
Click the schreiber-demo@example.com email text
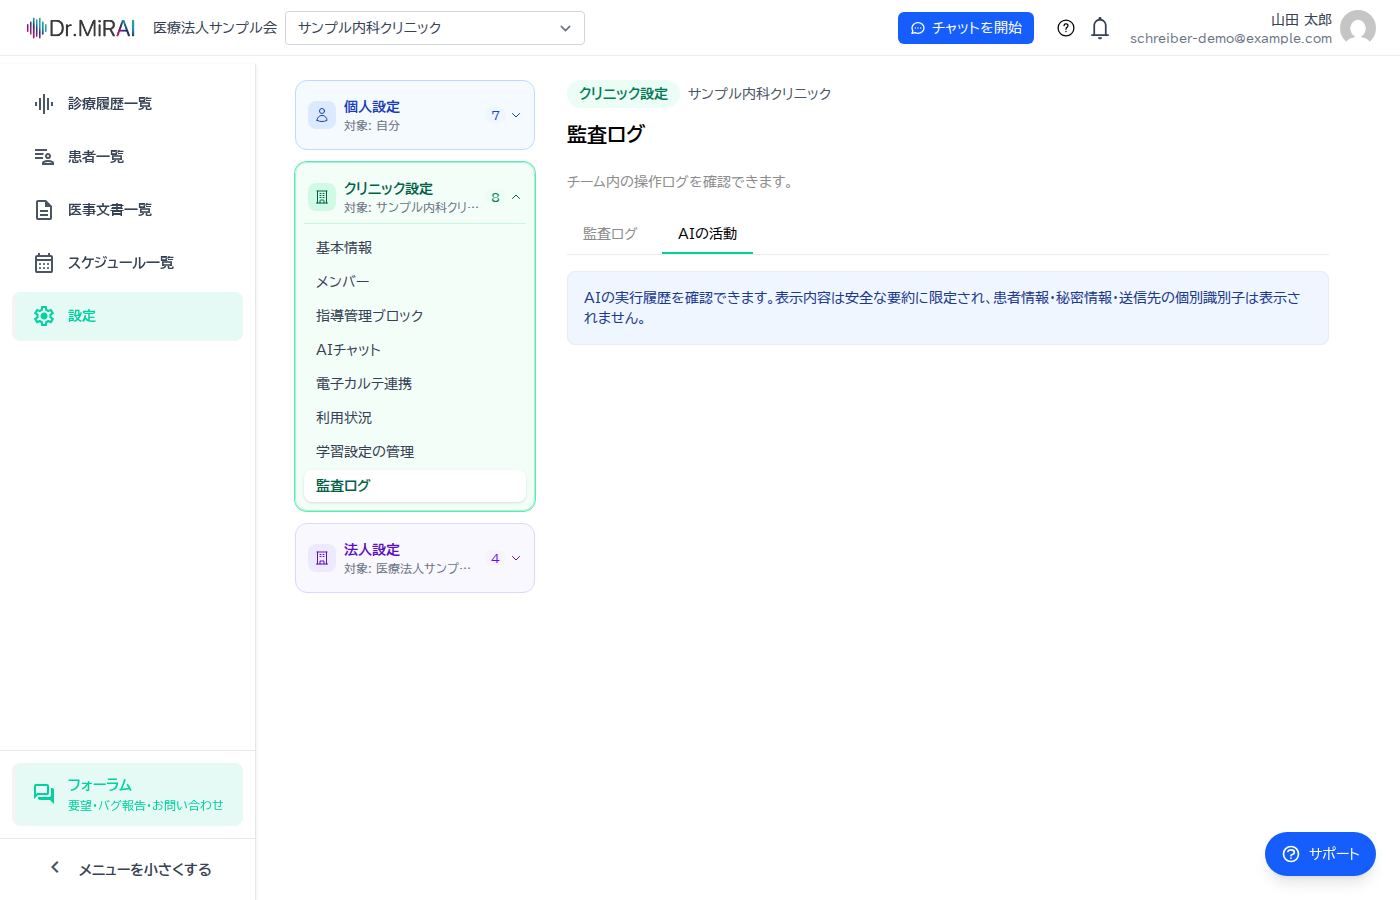click(x=1231, y=39)
